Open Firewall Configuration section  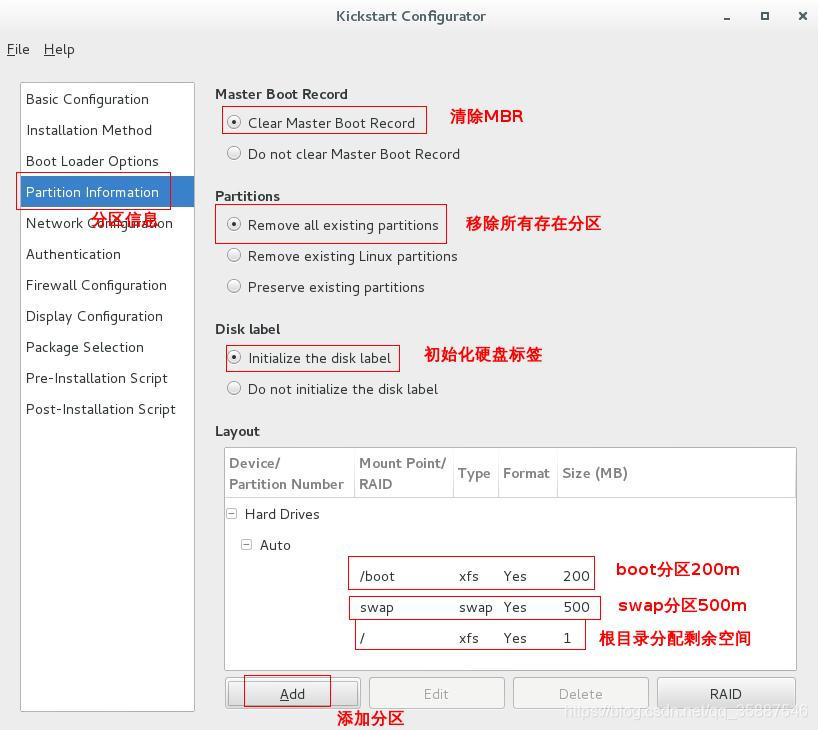tap(107, 285)
